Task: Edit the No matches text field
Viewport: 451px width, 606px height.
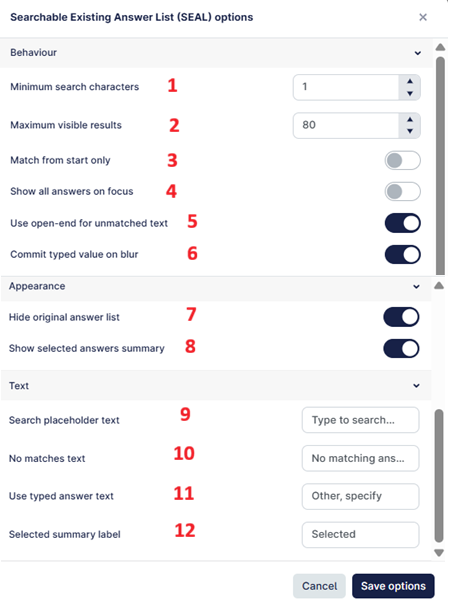Action: (x=360, y=458)
